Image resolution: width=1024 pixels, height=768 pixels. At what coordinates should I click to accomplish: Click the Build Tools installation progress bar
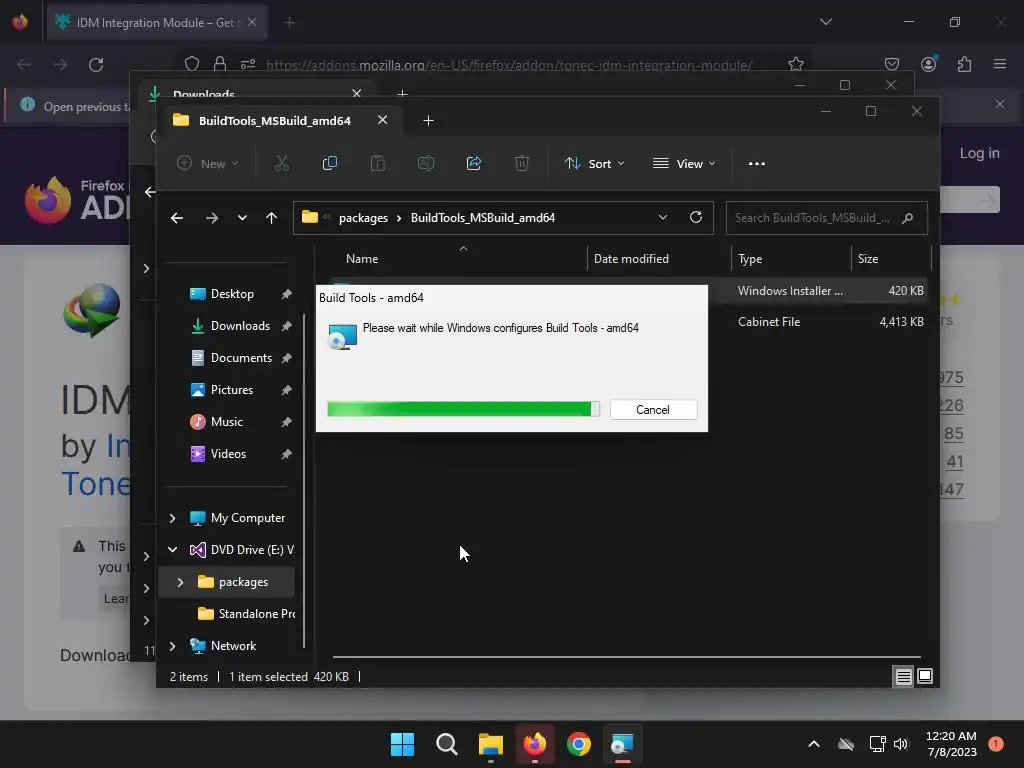tap(463, 409)
